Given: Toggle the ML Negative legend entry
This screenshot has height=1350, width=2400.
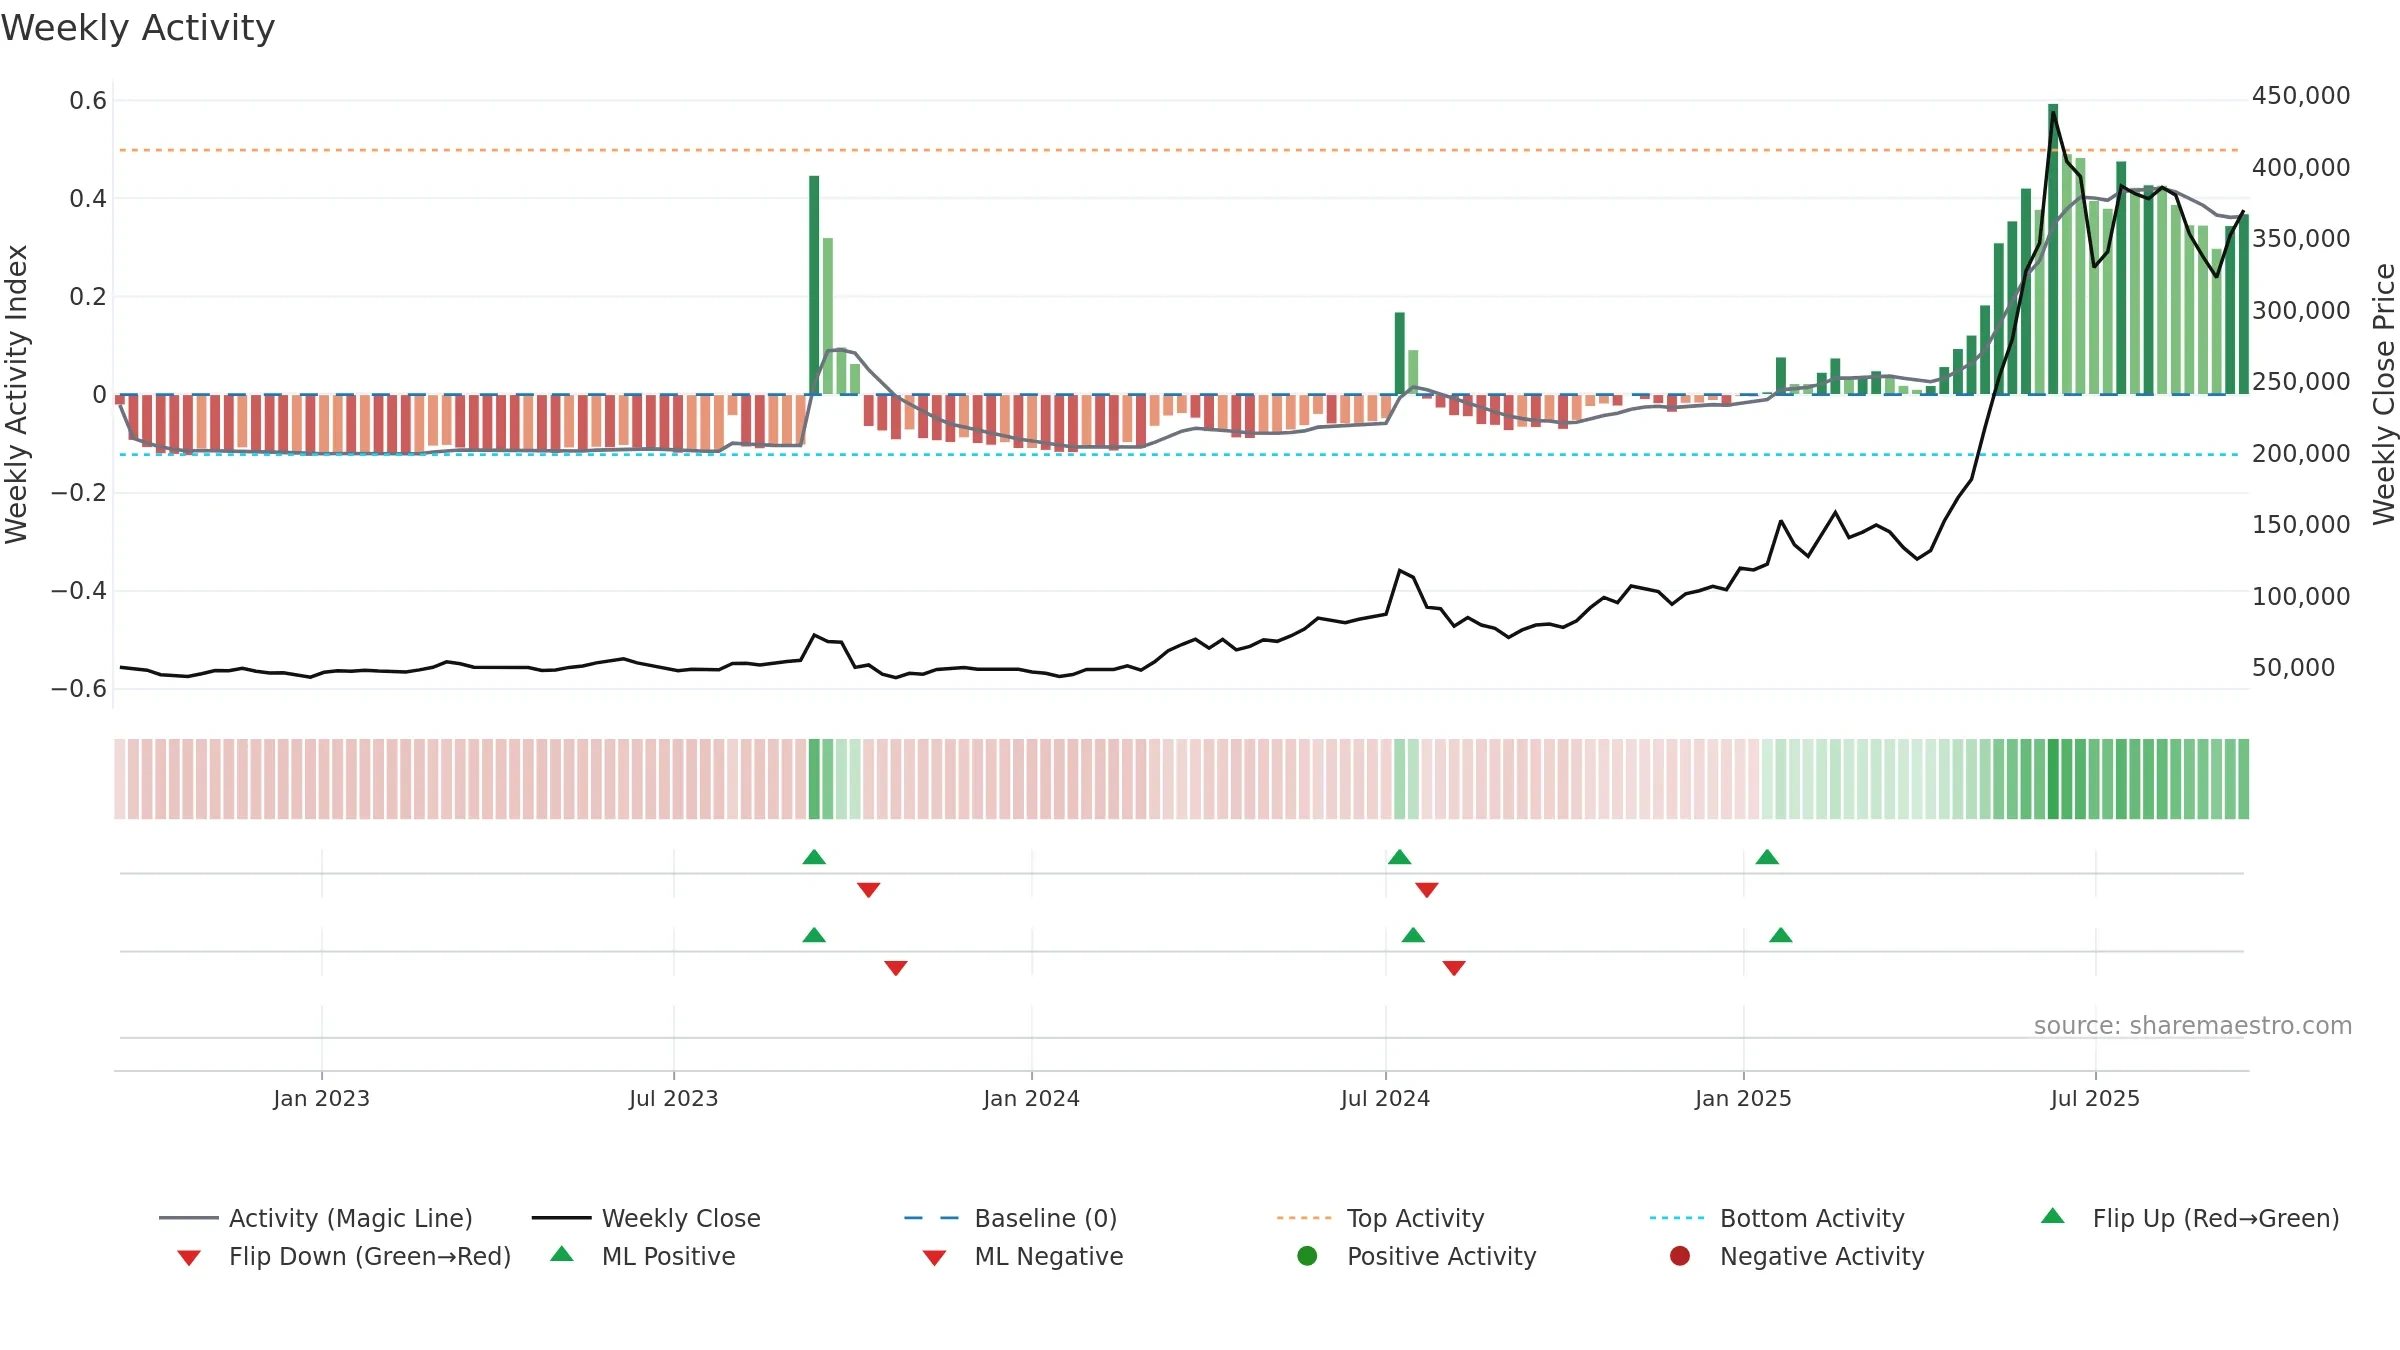Looking at the screenshot, I should pyautogui.click(x=1023, y=1256).
